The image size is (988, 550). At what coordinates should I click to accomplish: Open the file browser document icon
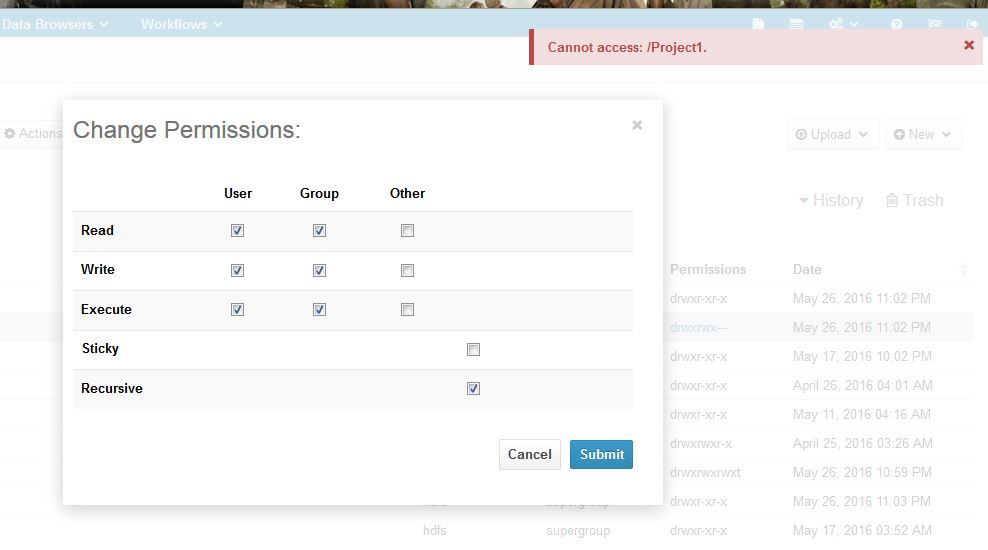point(759,24)
